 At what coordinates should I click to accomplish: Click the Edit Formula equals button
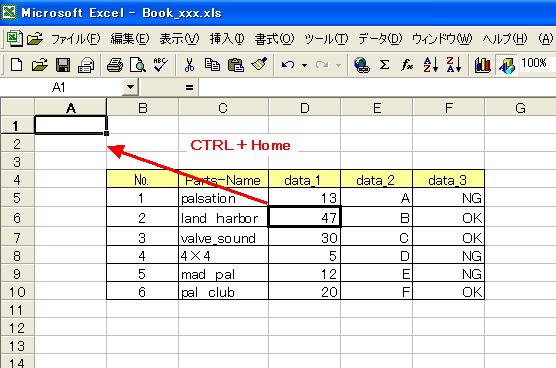point(189,87)
